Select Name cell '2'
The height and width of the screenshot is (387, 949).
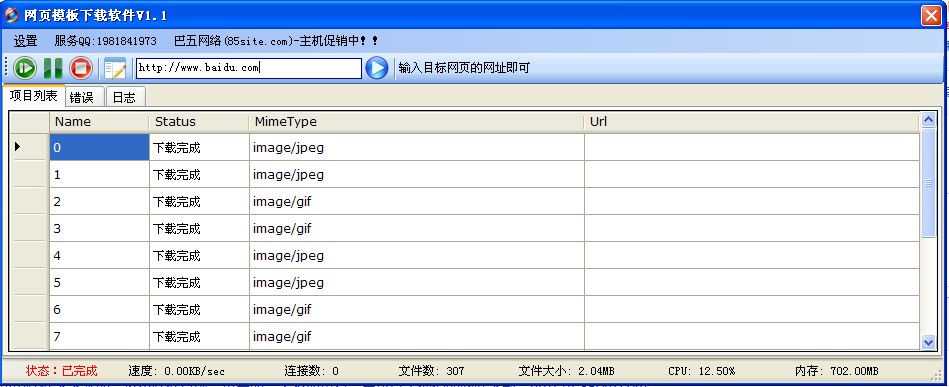[99, 202]
